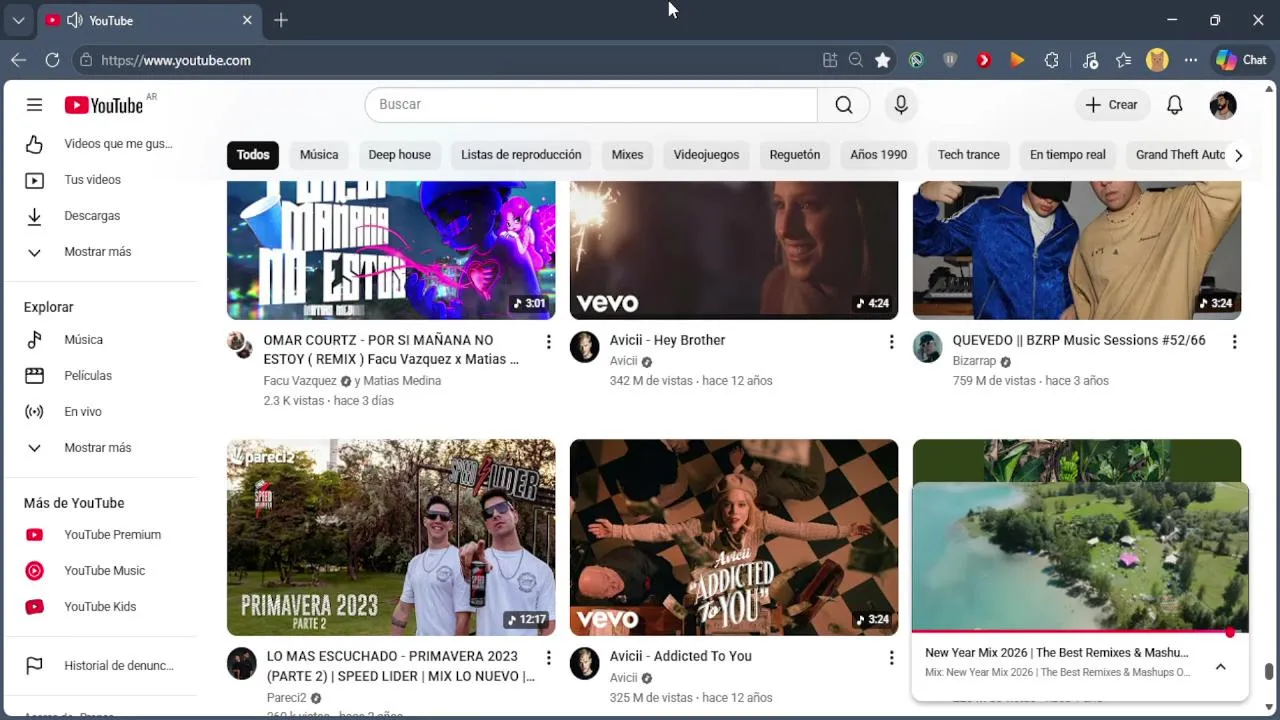Open options for Quevedo BZRP video
The height and width of the screenshot is (720, 1280).
[x=1234, y=342]
